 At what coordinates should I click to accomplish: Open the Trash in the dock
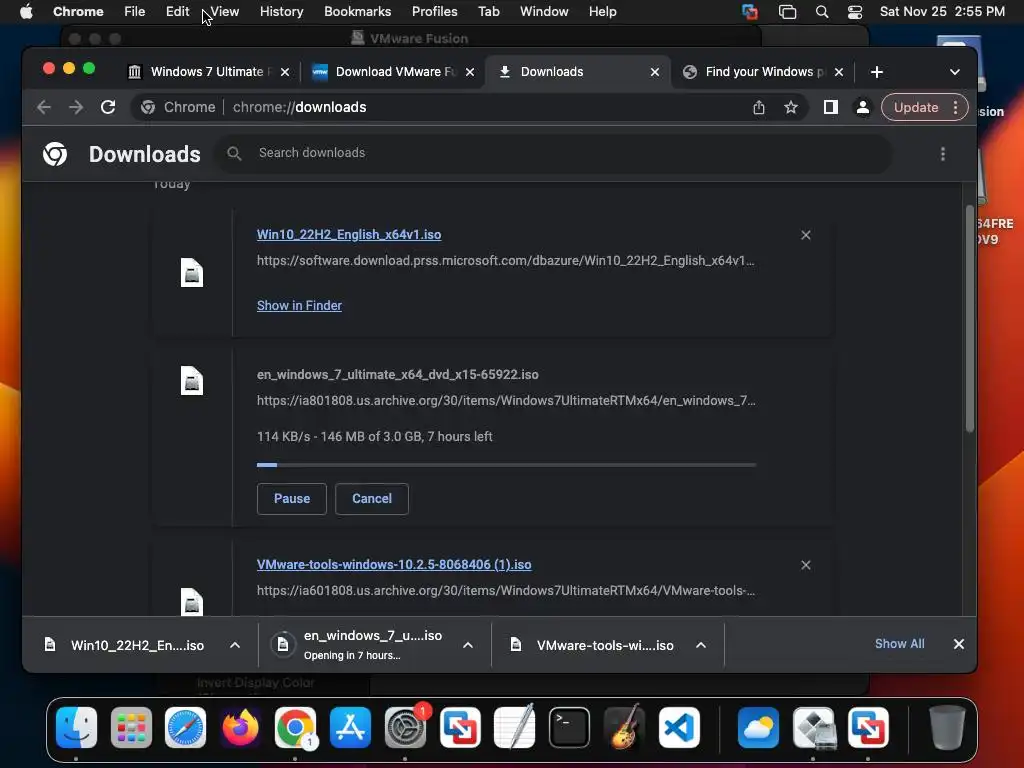point(946,727)
